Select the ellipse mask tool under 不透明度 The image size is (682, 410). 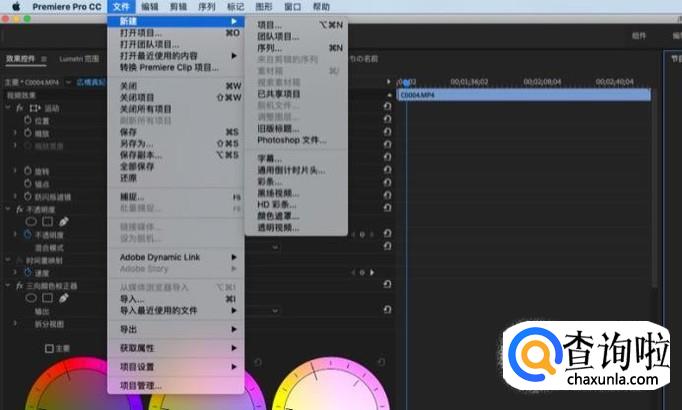(x=30, y=221)
